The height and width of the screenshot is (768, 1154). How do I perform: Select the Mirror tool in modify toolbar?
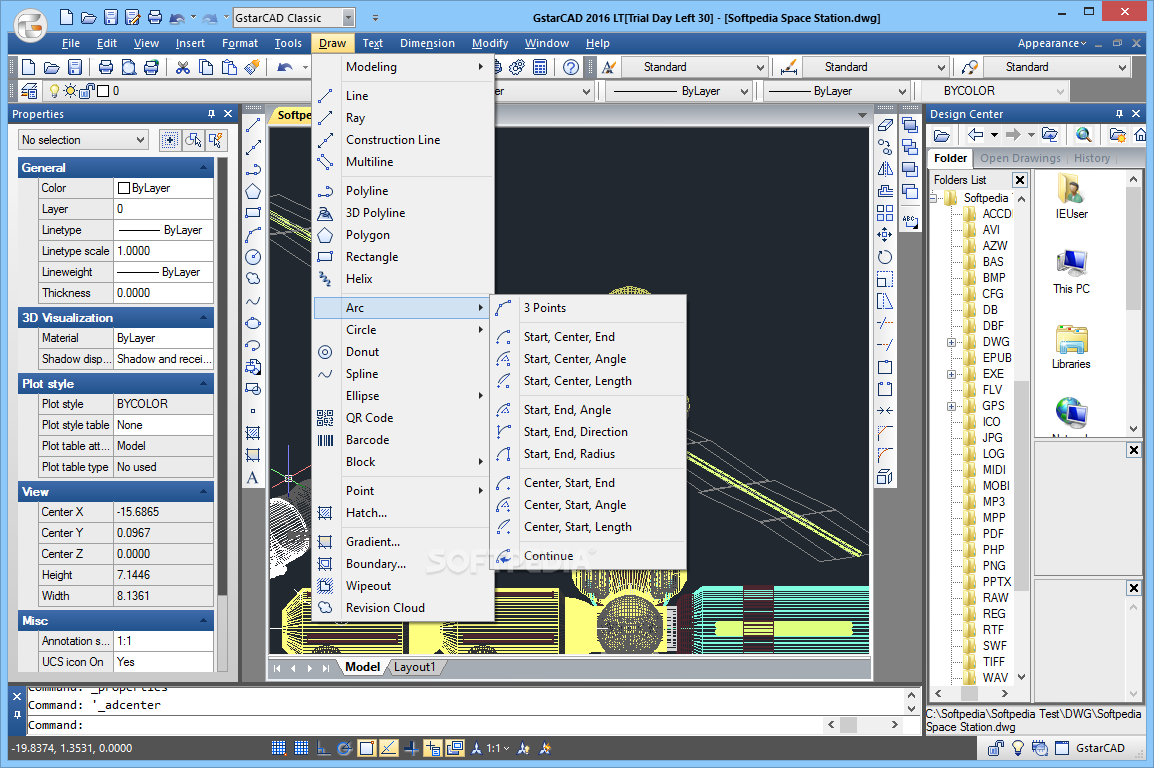[x=885, y=169]
